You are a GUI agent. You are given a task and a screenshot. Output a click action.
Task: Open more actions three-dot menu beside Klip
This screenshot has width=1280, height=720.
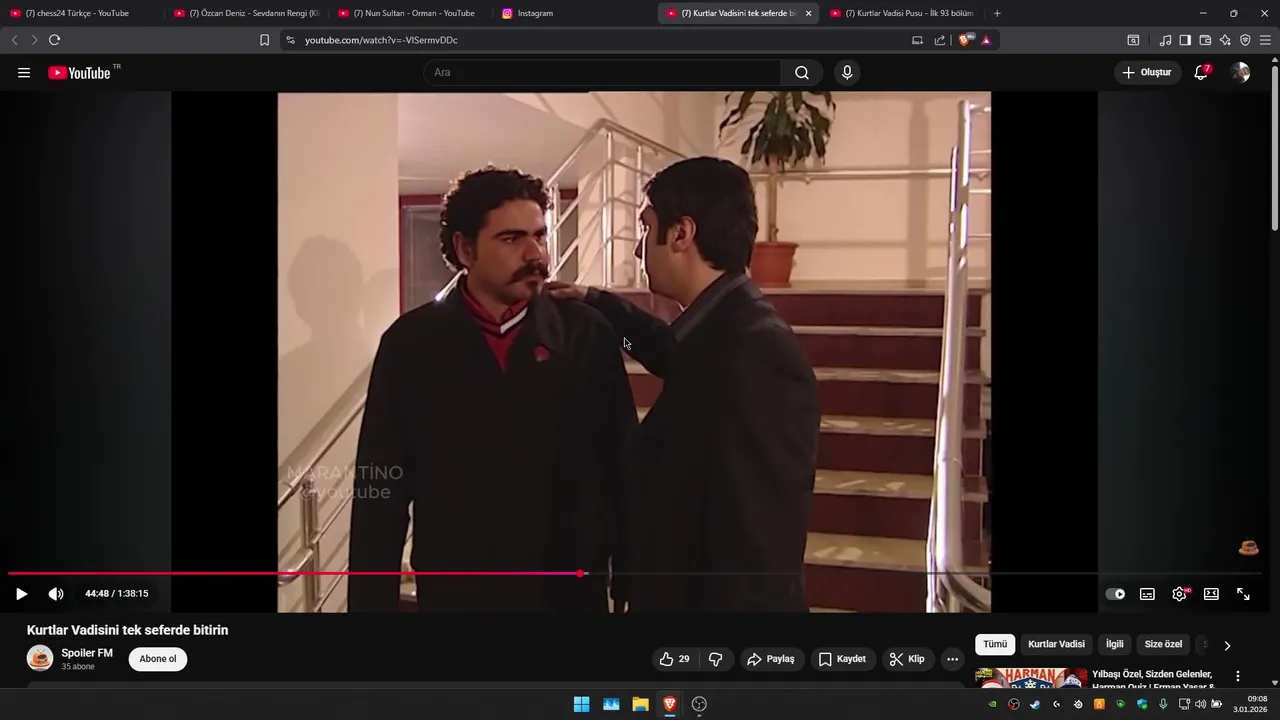pos(952,659)
